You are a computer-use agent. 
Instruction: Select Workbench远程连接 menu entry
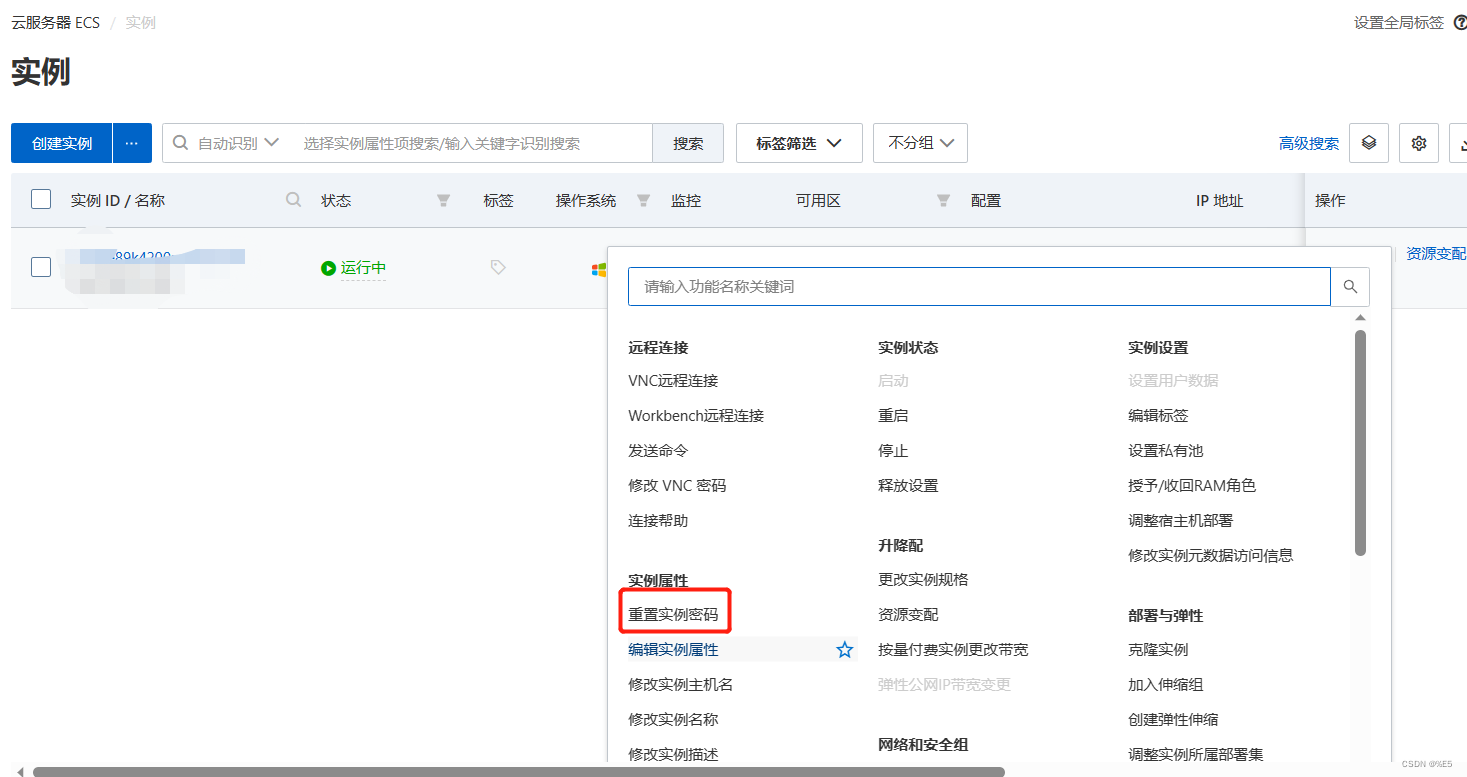(696, 416)
